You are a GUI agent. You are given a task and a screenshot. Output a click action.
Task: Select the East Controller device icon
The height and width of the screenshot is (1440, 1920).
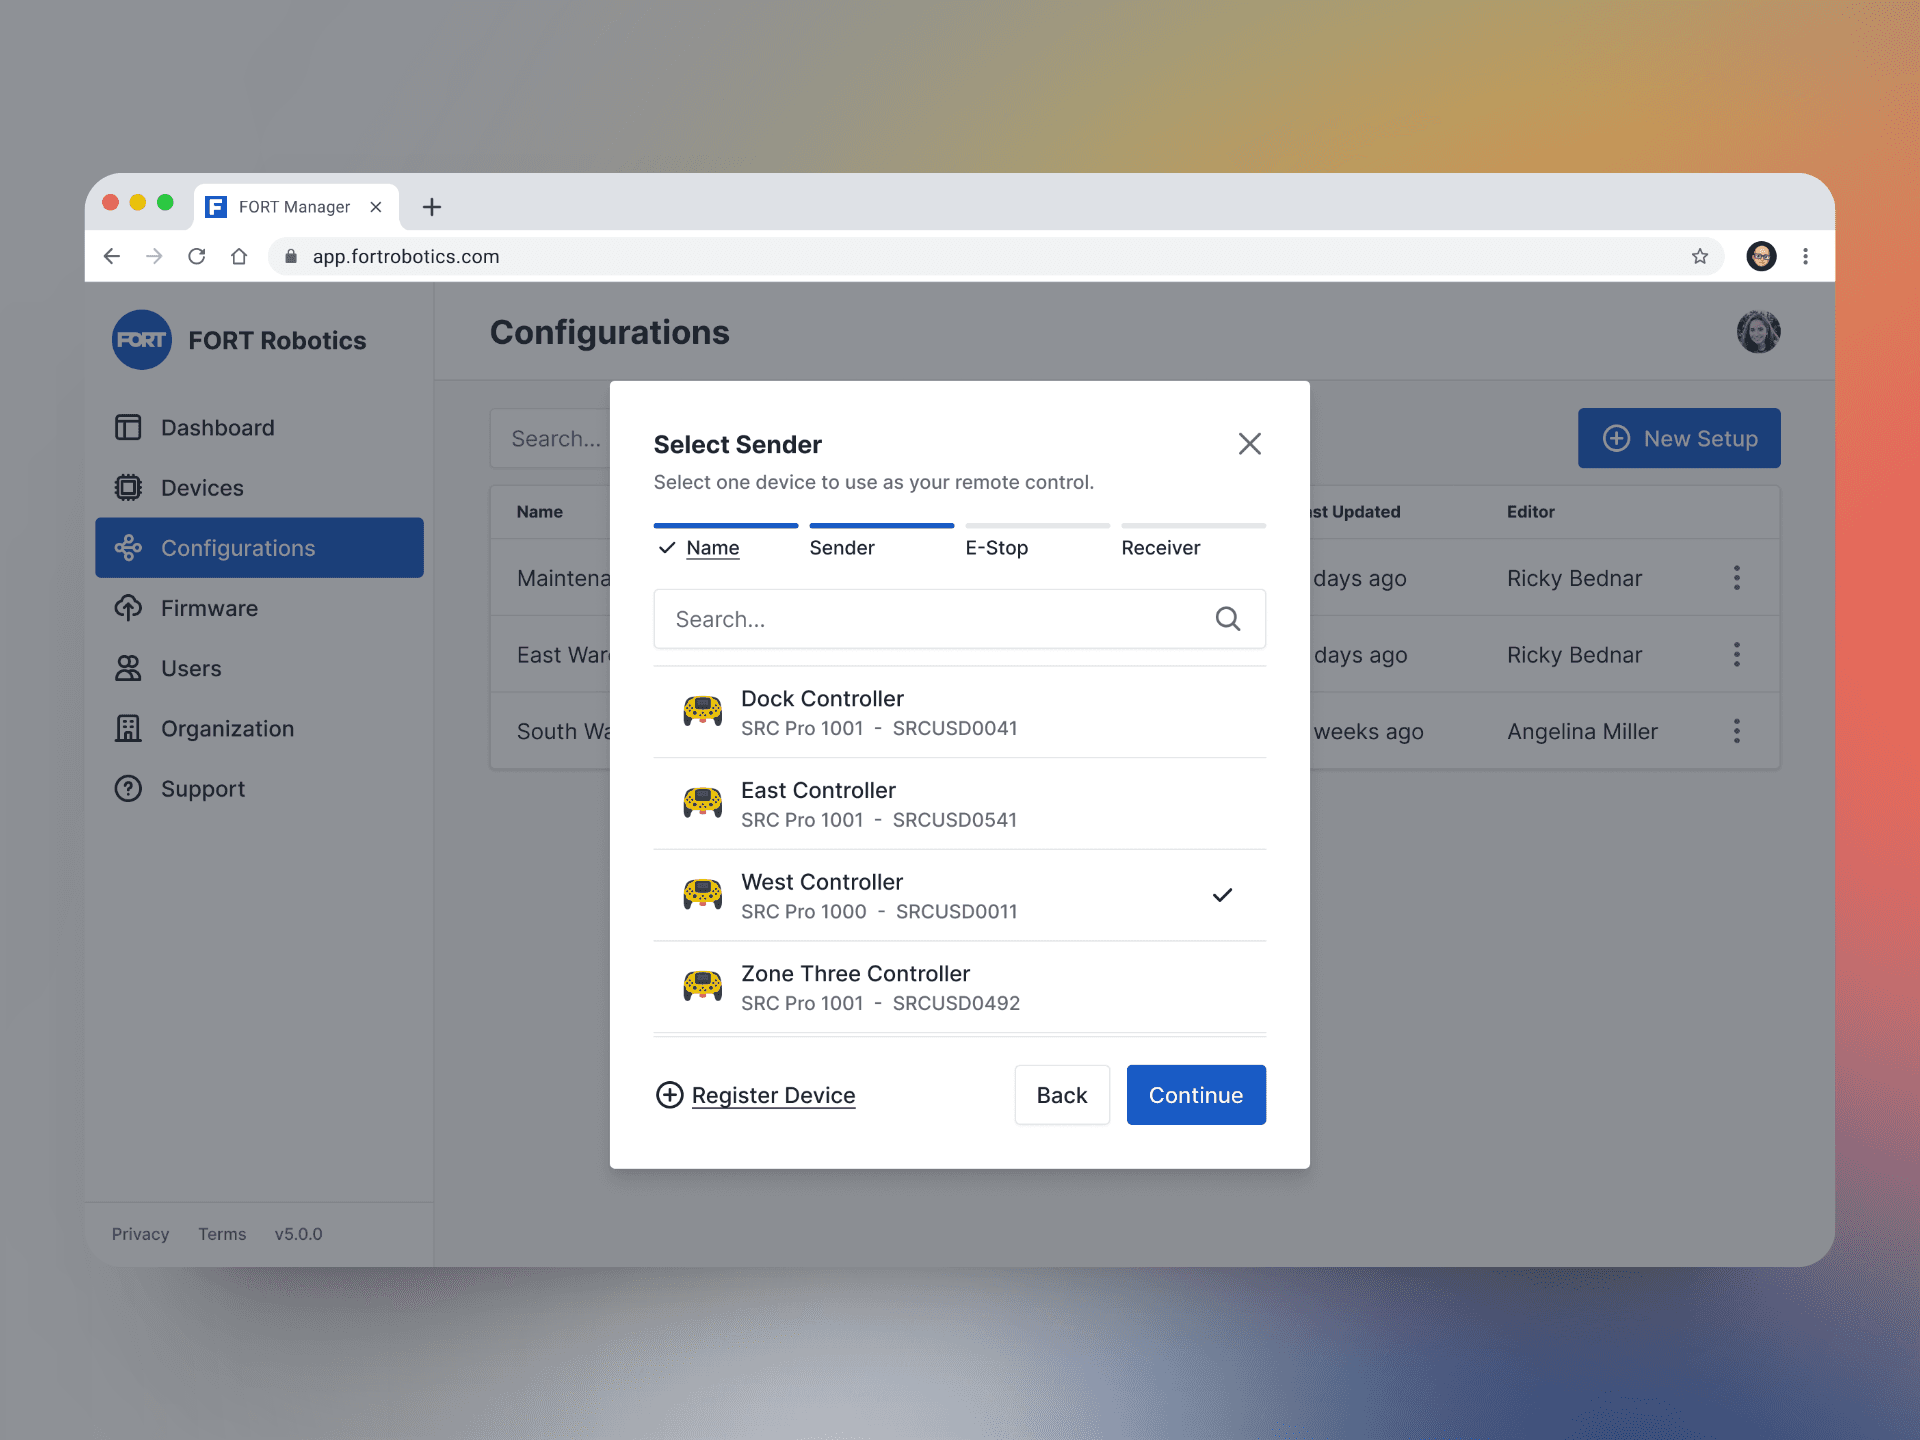(x=700, y=803)
